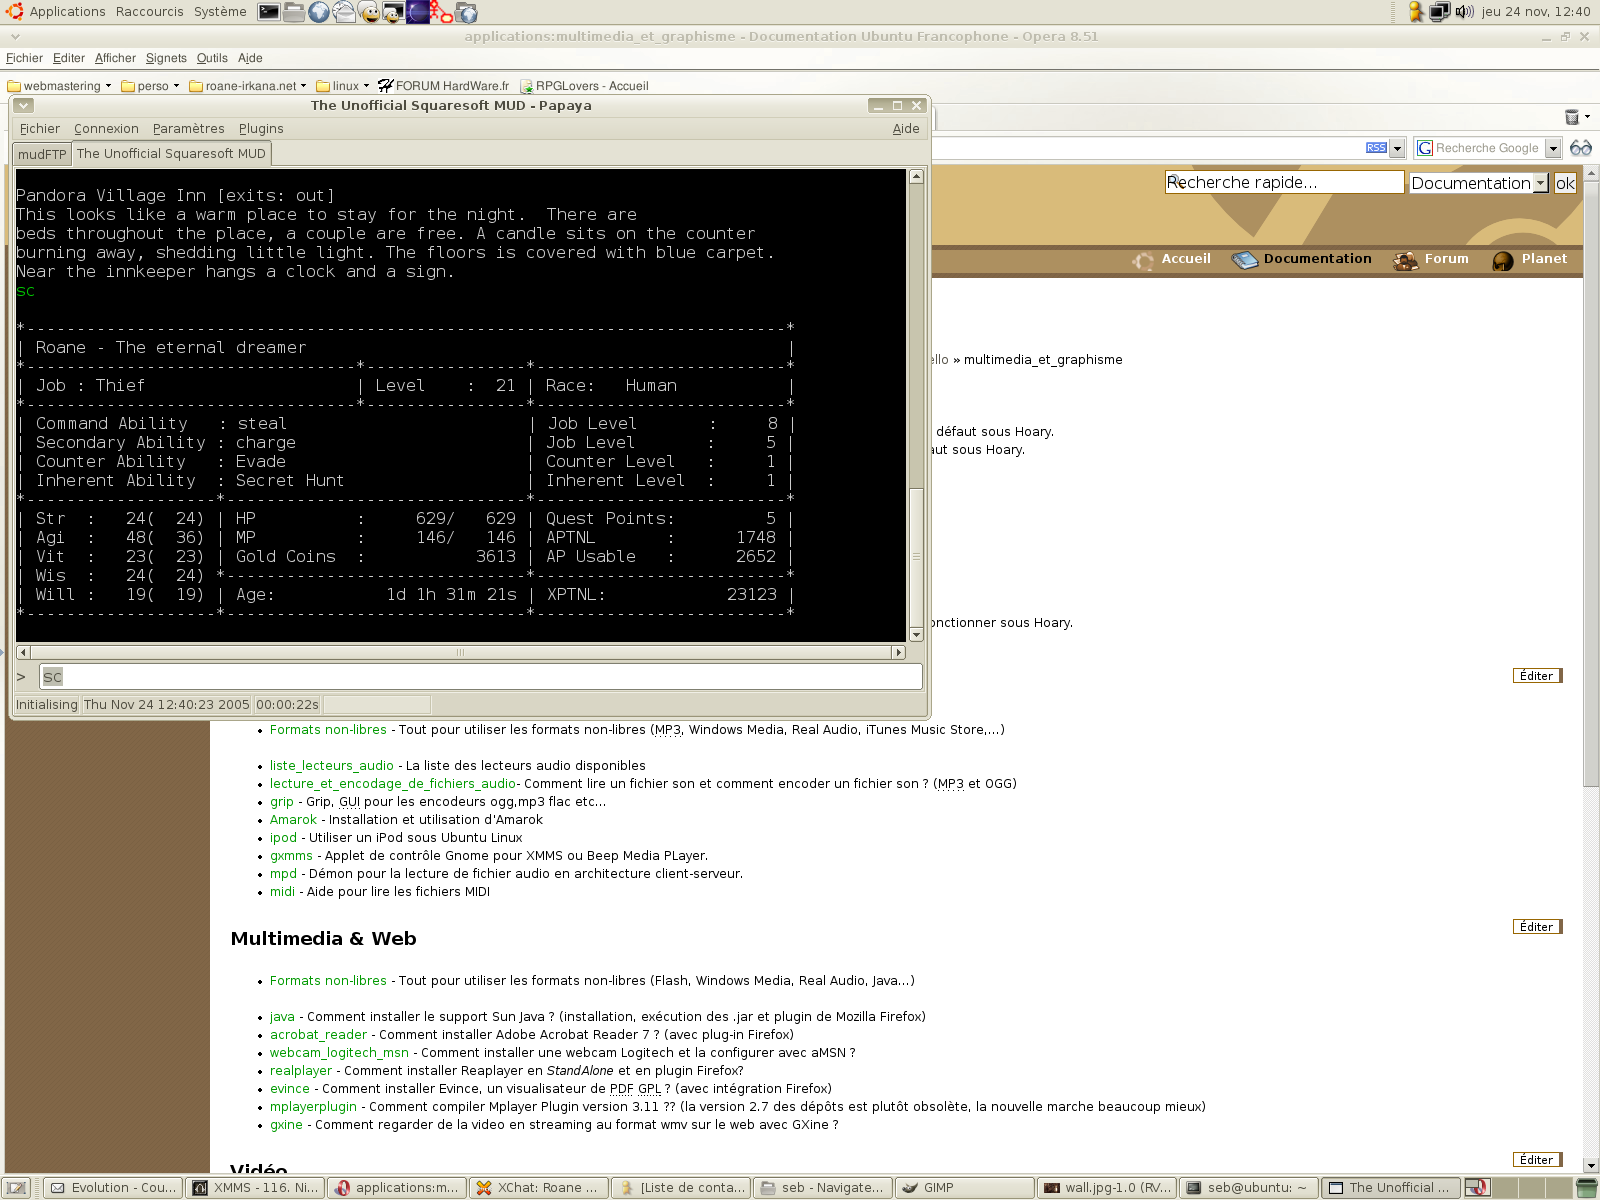Launch the terminal from the top panel

(269, 12)
